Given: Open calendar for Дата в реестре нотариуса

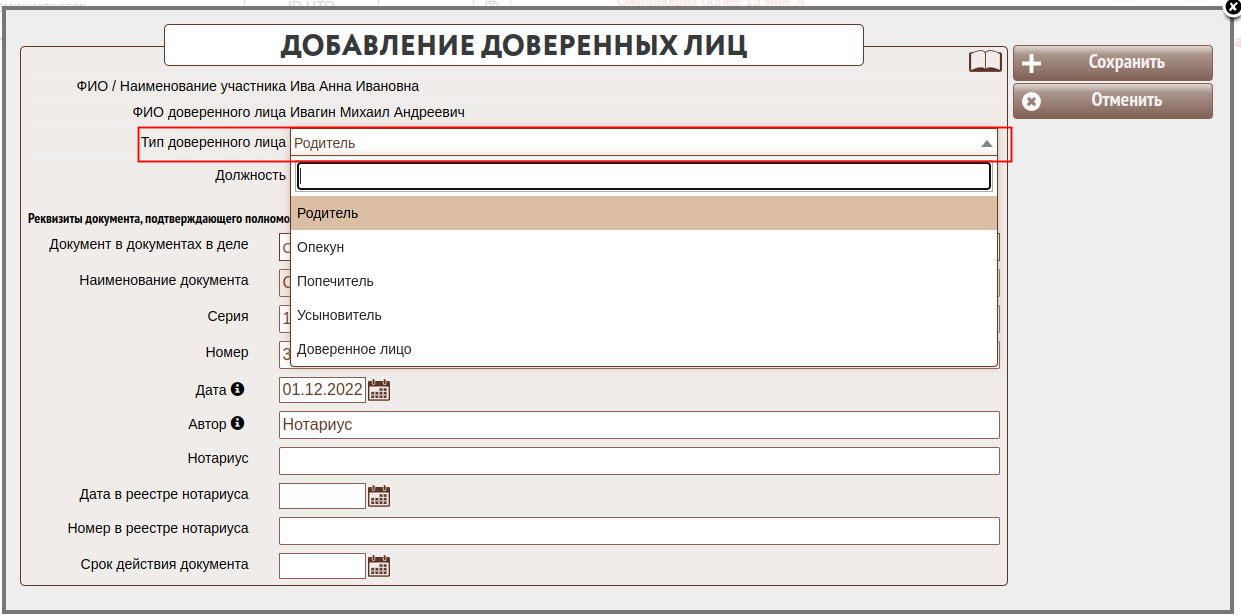Looking at the screenshot, I should click(379, 496).
